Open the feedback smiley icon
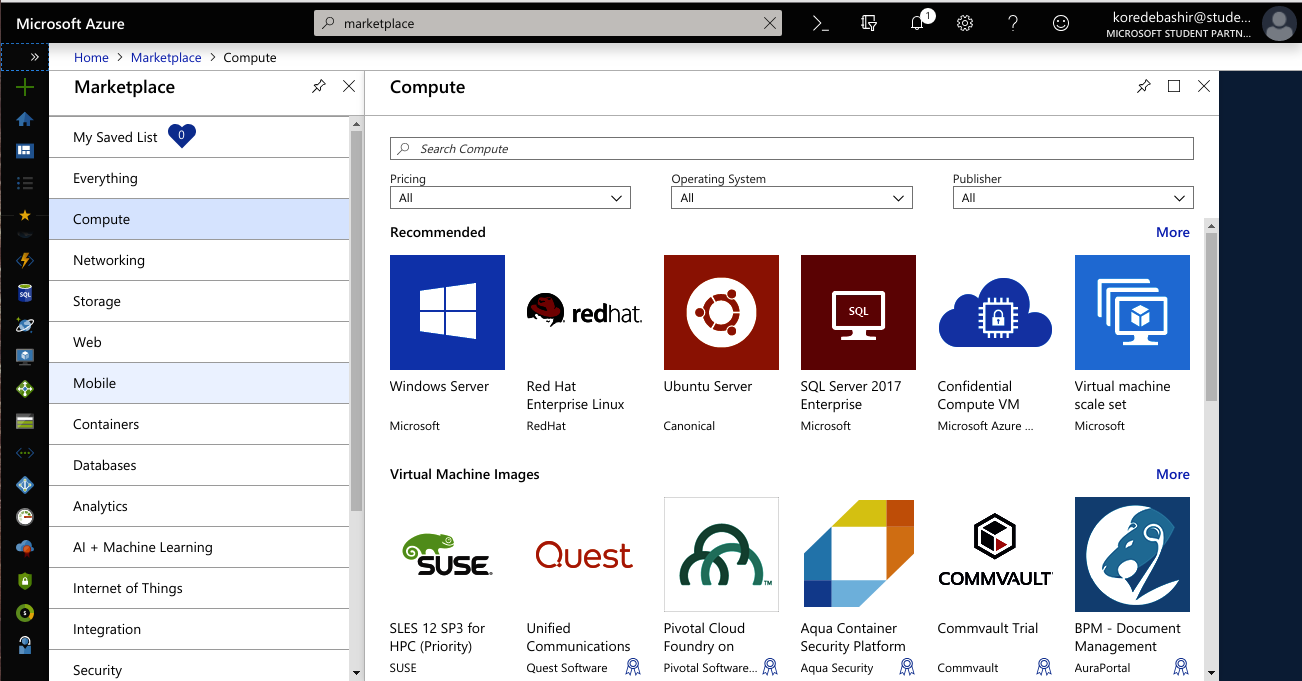Screen dimensions: 1302x681 1061,23
